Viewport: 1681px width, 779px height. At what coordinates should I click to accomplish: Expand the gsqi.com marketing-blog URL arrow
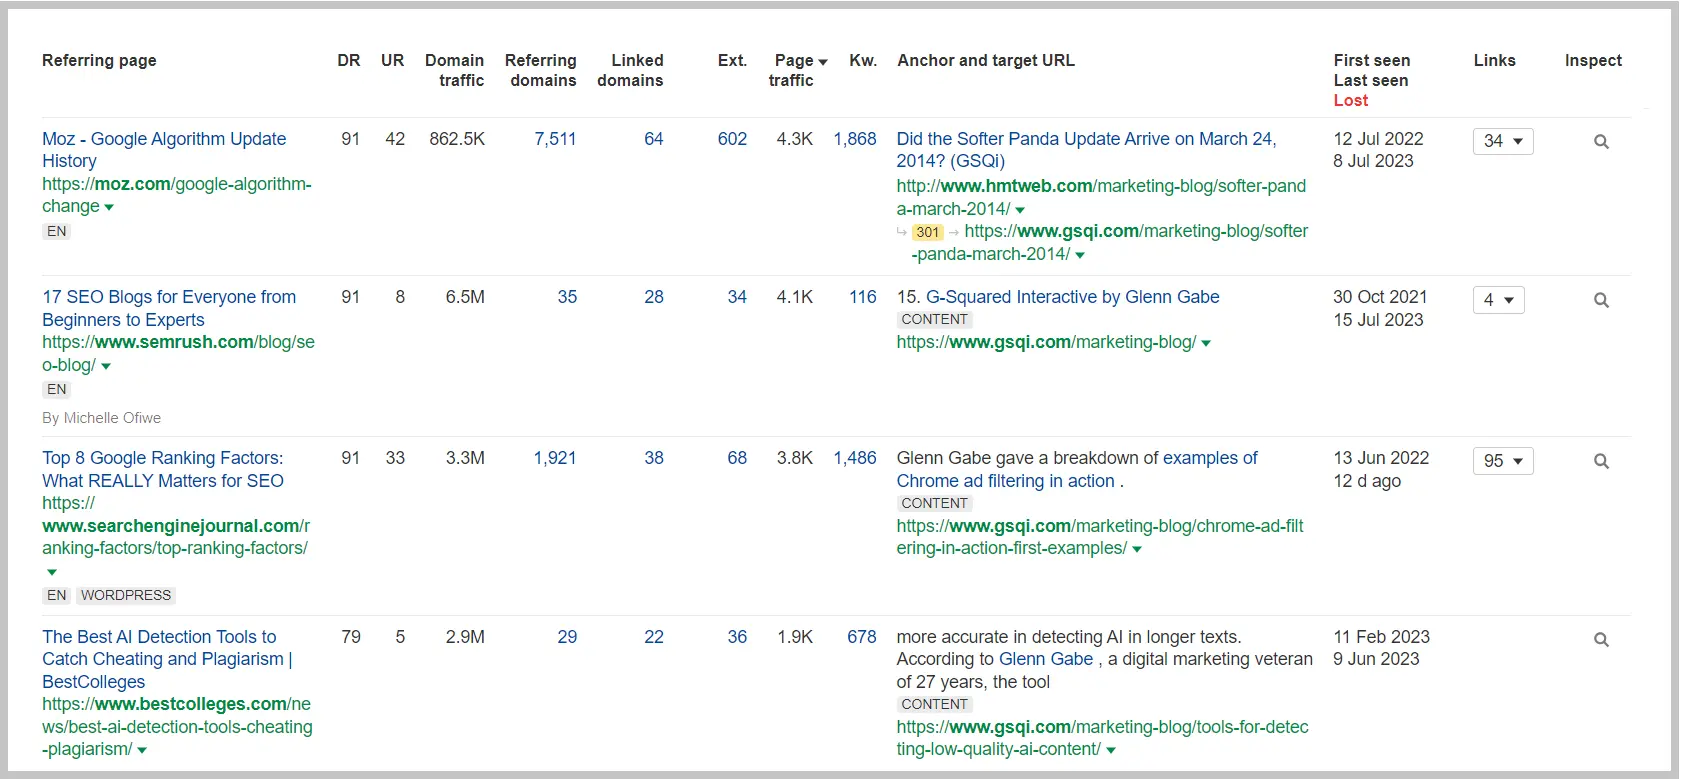coord(1206,344)
